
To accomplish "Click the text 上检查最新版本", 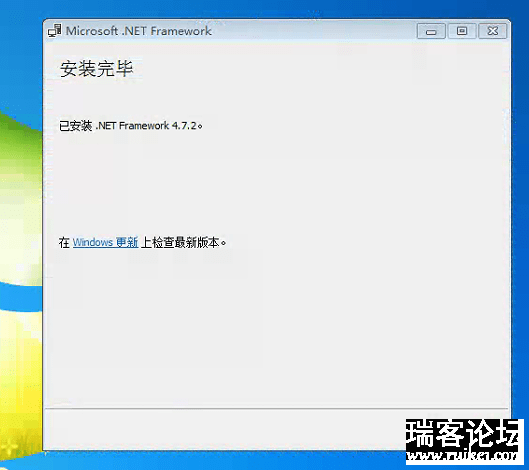I will [184, 242].
